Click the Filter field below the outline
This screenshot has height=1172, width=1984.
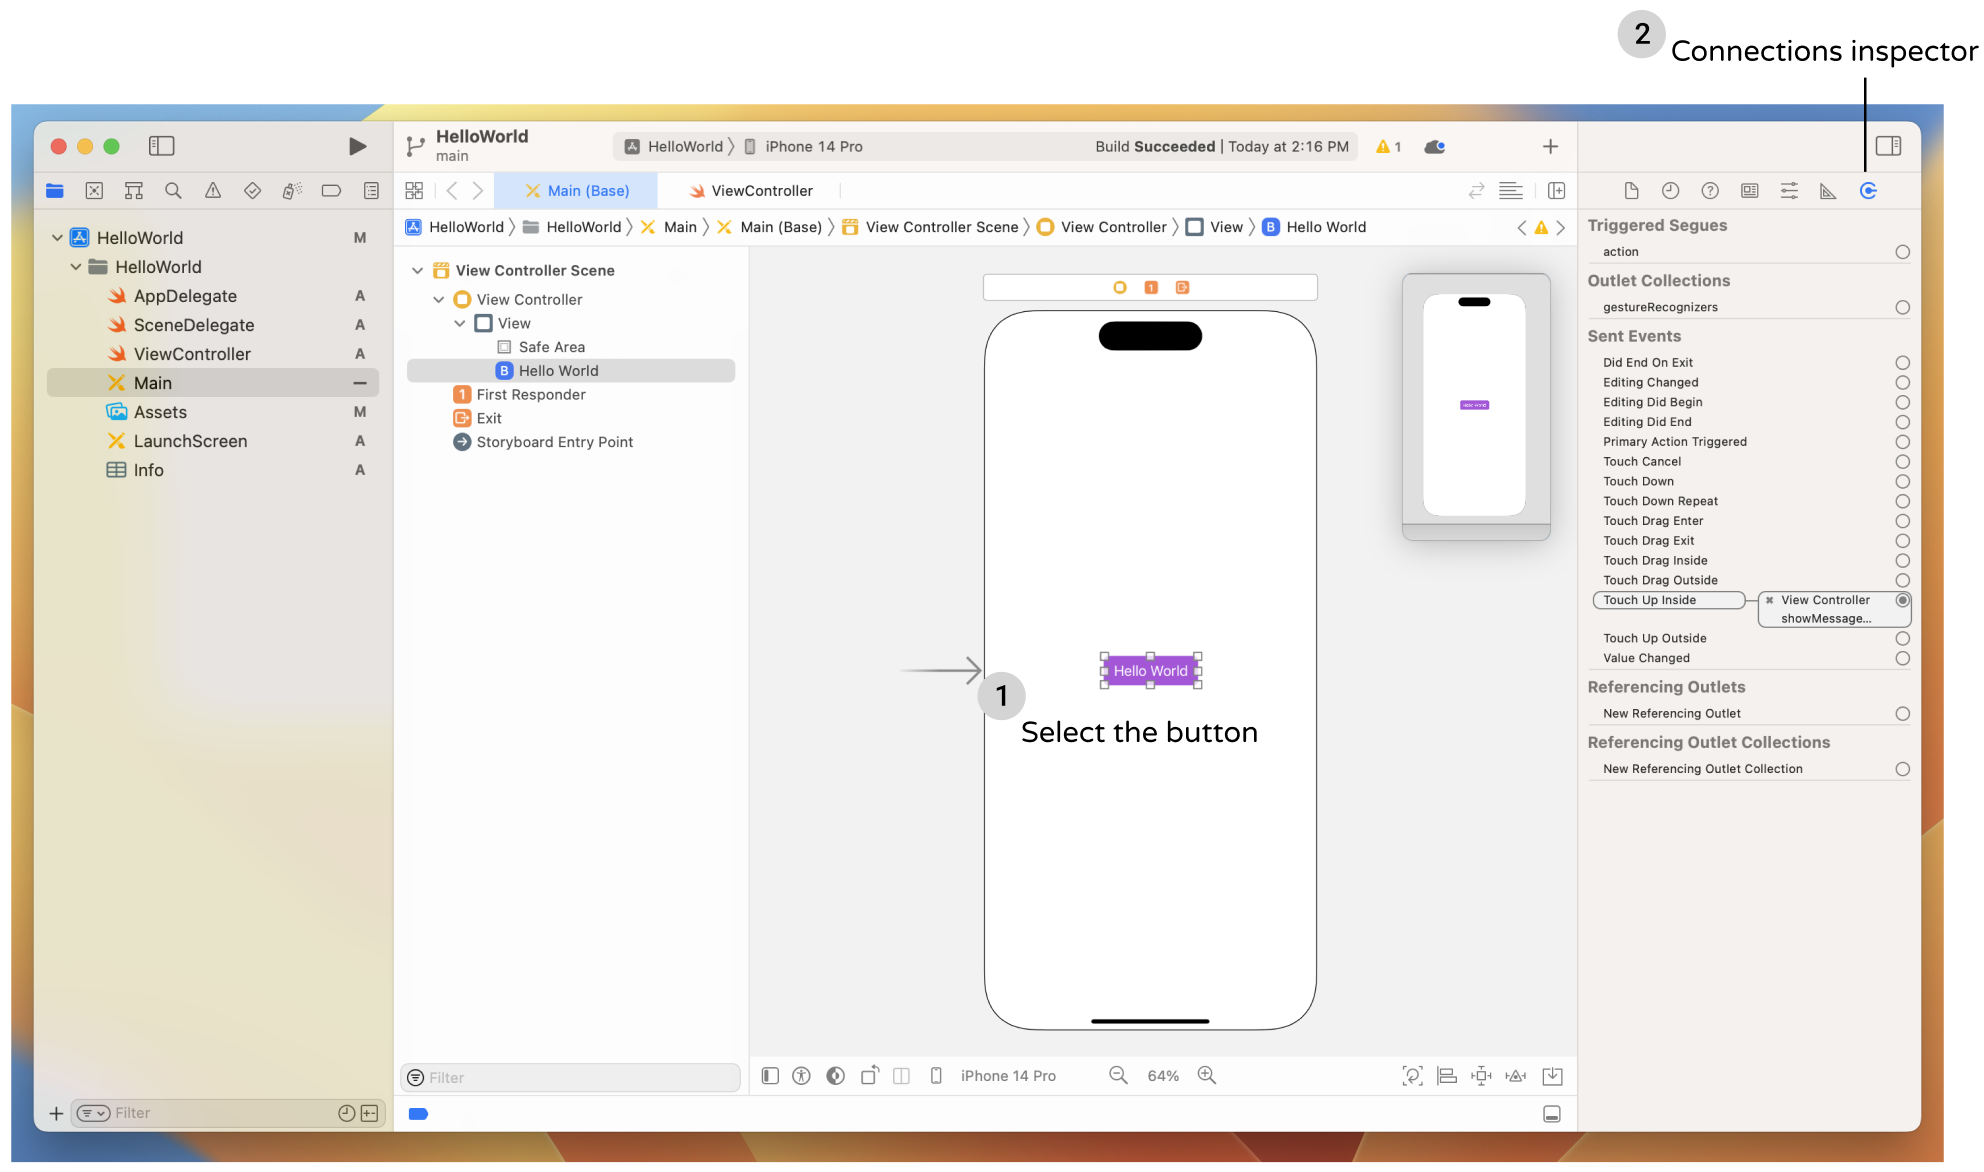click(570, 1078)
